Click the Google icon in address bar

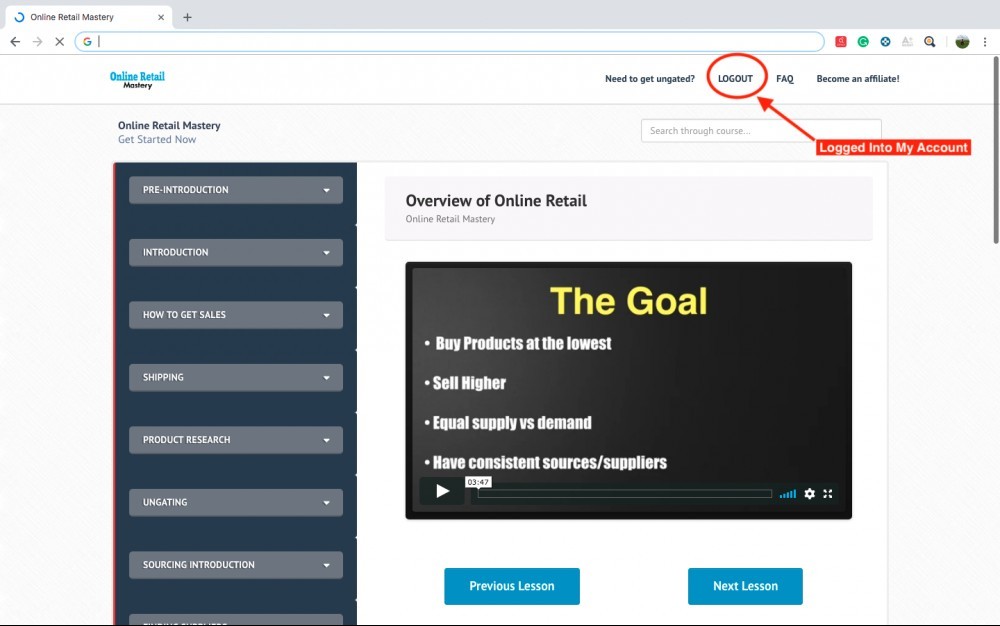(x=87, y=41)
